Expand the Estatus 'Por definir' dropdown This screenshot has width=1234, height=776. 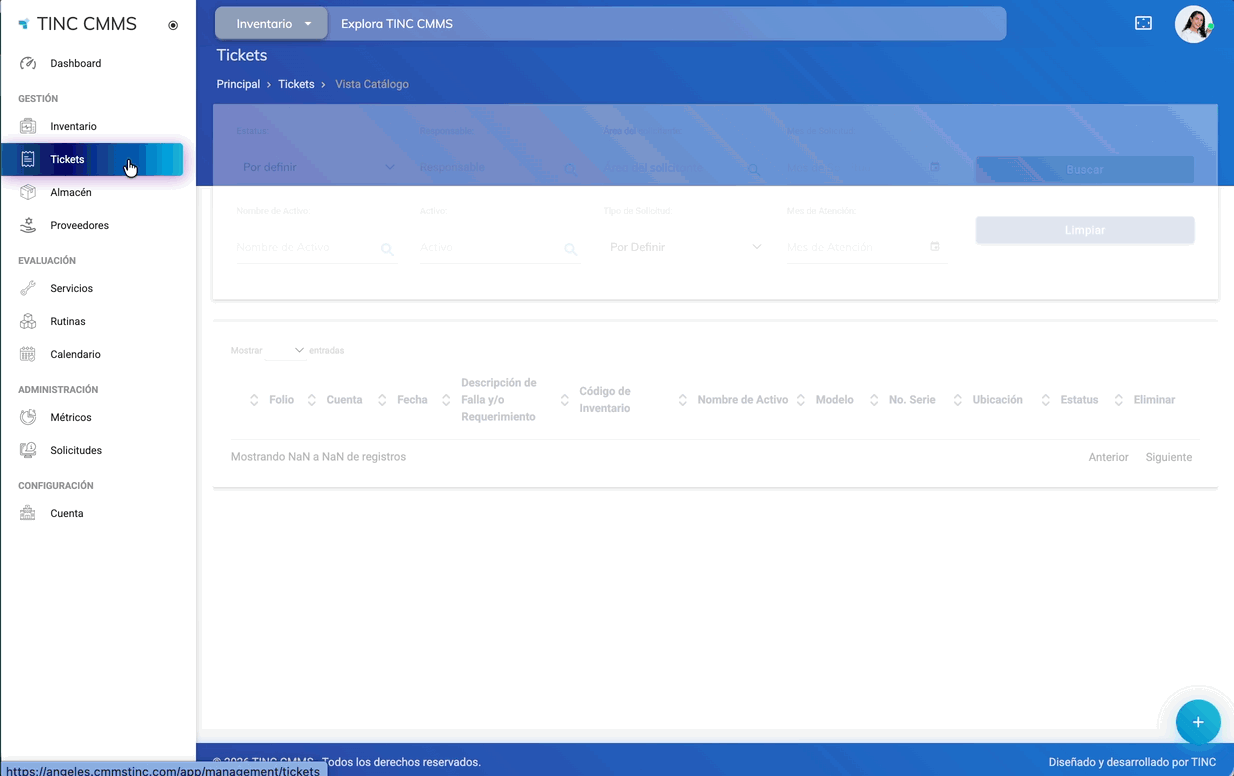pyautogui.click(x=317, y=167)
